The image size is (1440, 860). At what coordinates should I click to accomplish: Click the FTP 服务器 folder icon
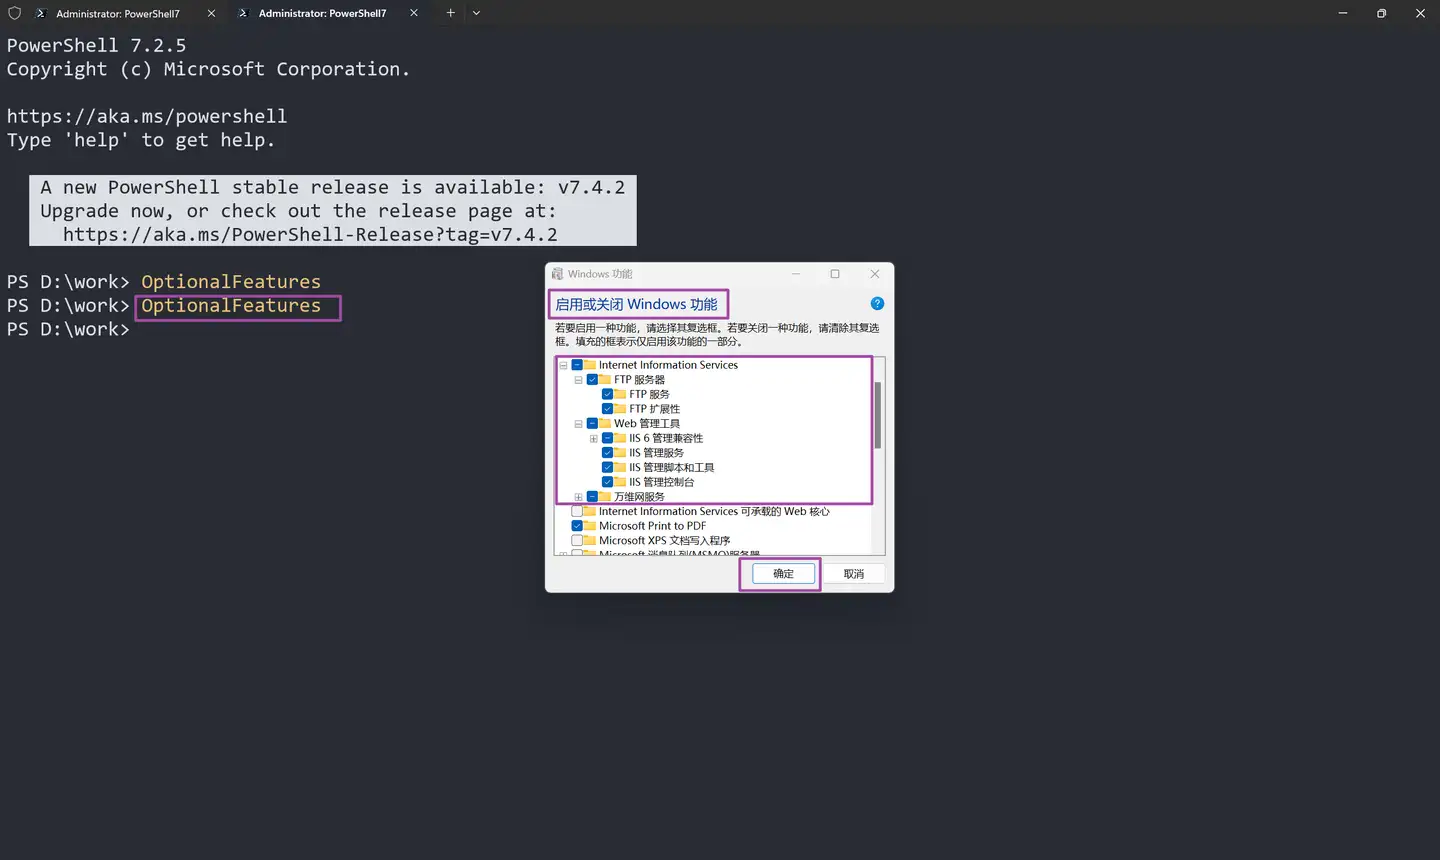click(x=605, y=380)
